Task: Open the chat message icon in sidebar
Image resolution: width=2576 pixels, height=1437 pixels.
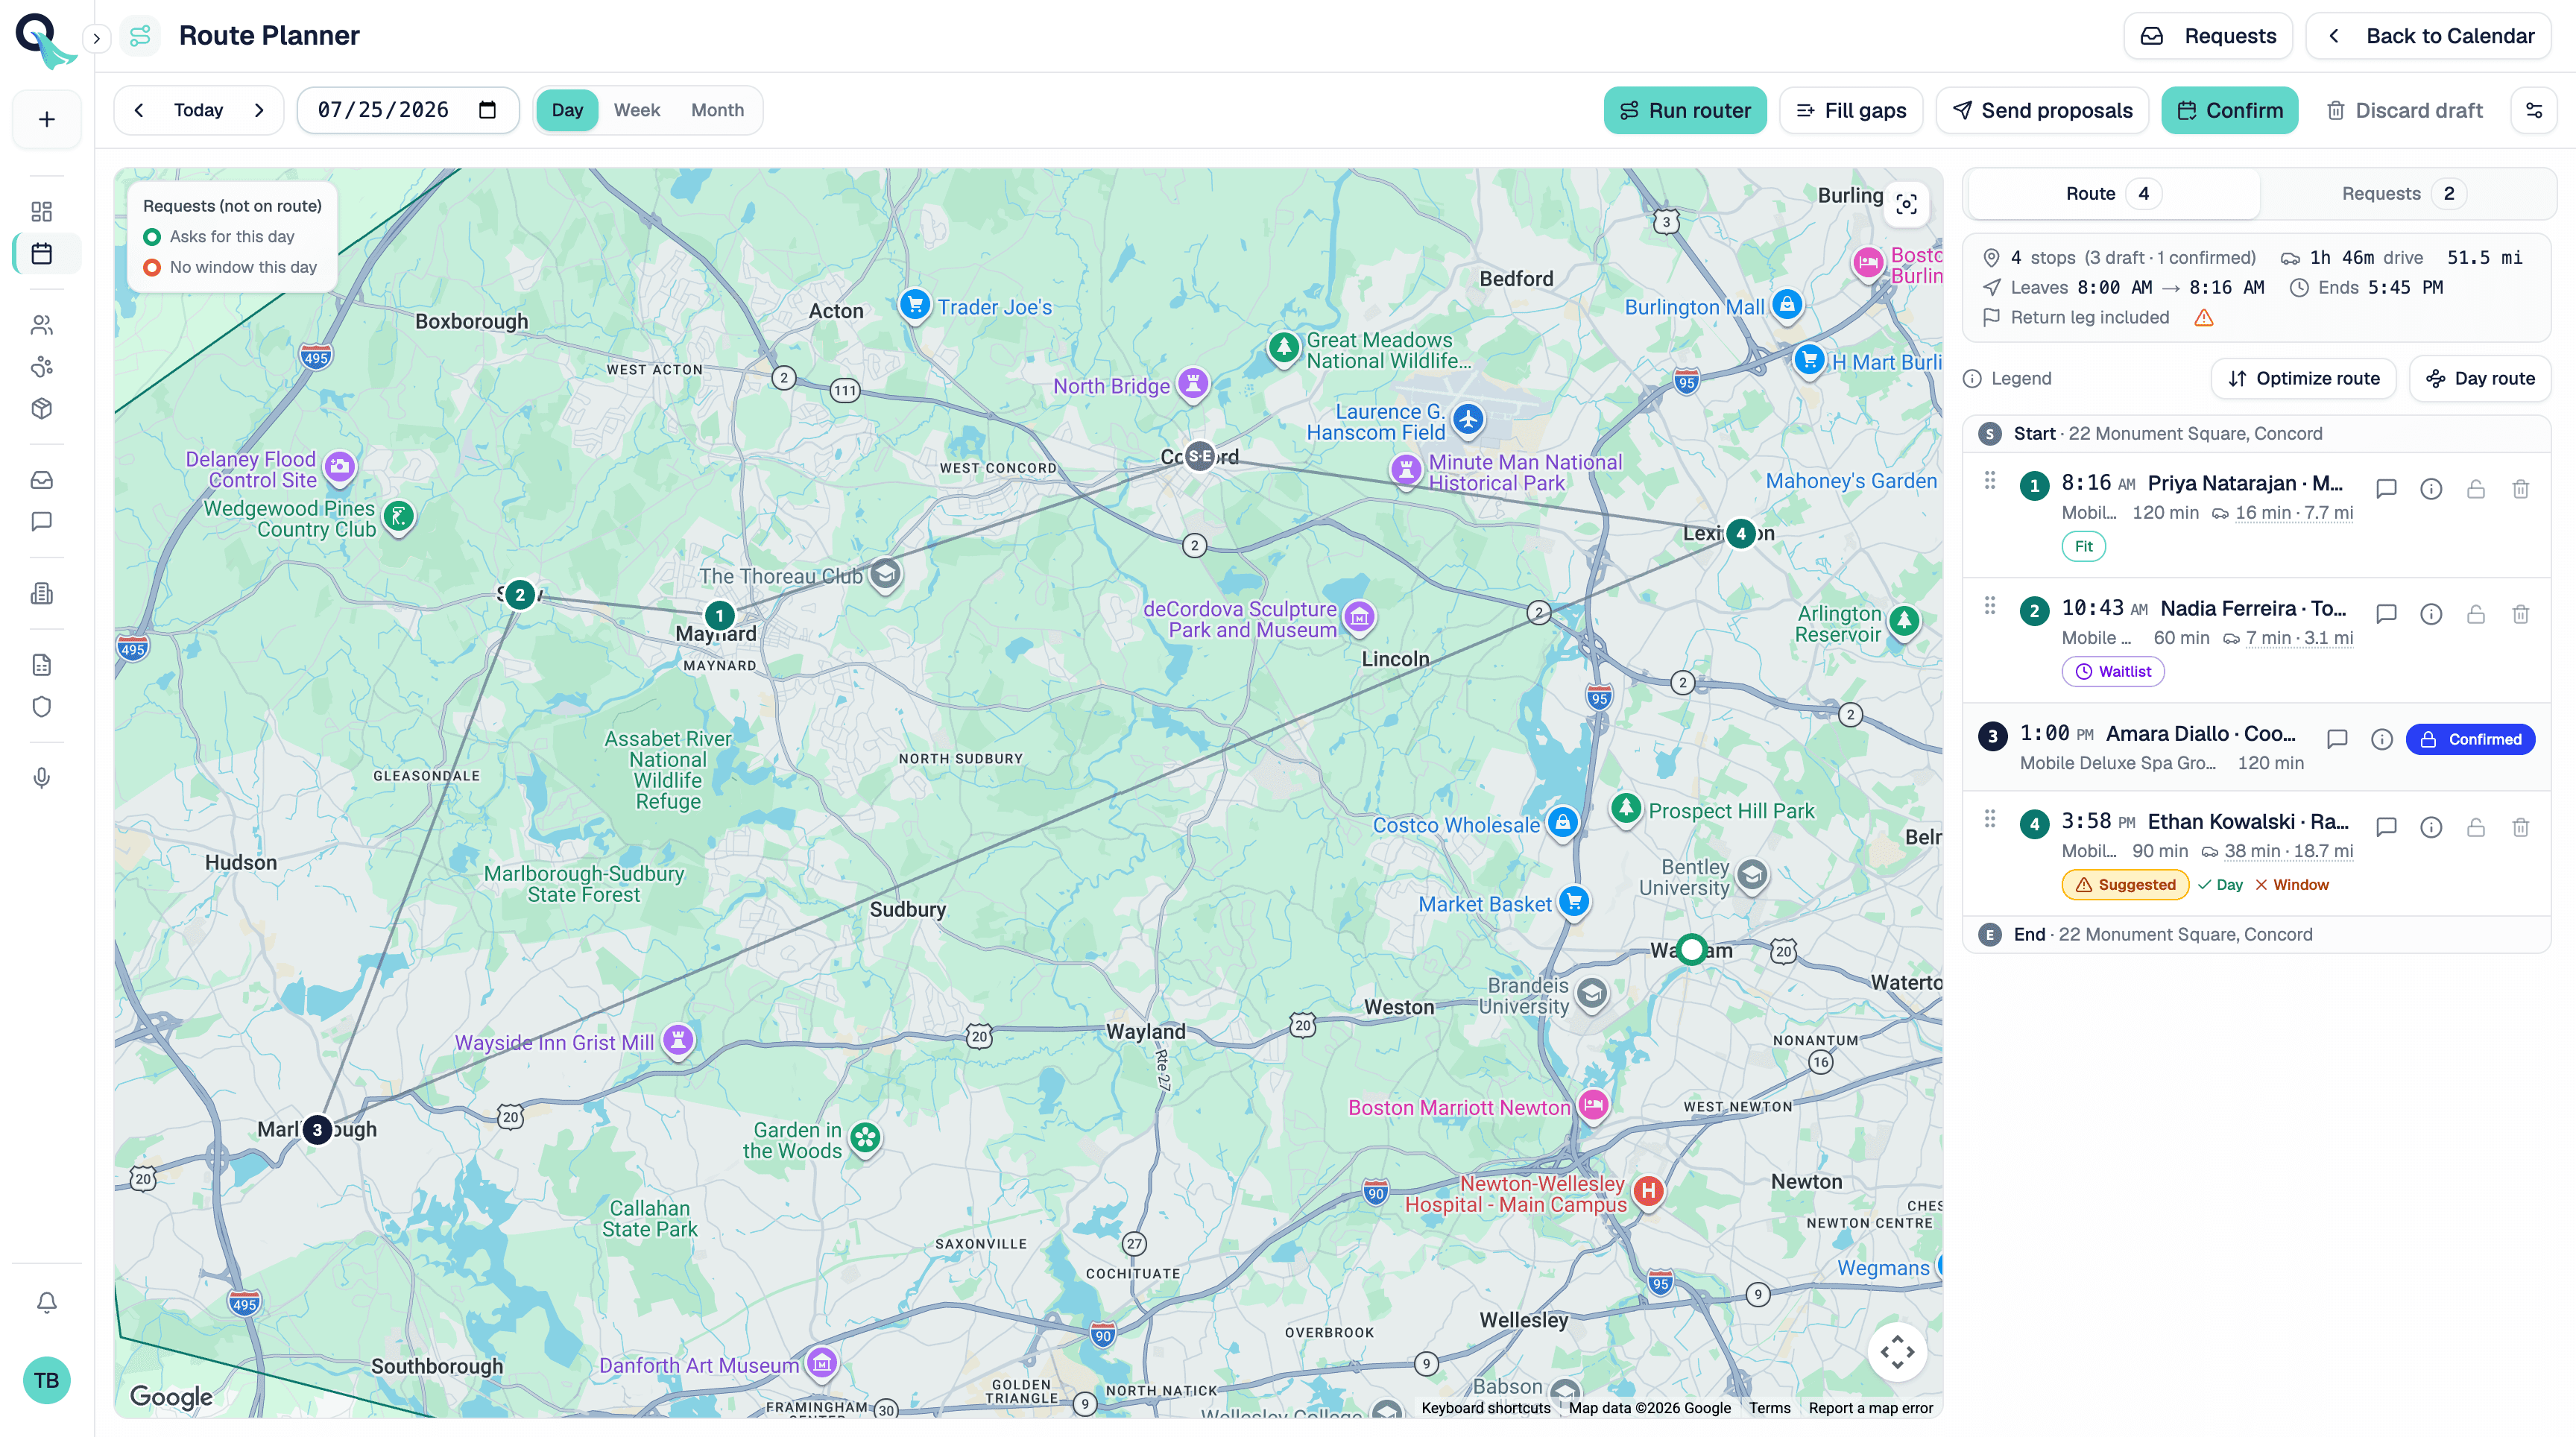Action: point(42,522)
